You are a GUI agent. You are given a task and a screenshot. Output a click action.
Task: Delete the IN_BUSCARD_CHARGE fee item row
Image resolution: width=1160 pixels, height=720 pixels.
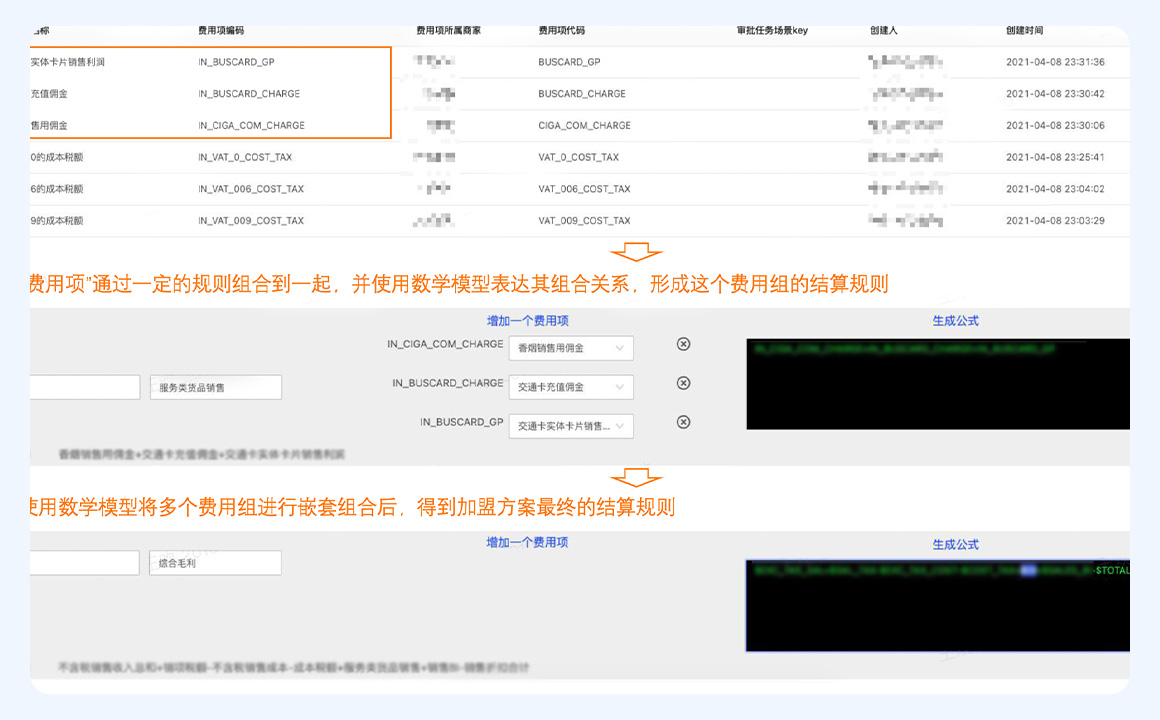click(x=683, y=383)
